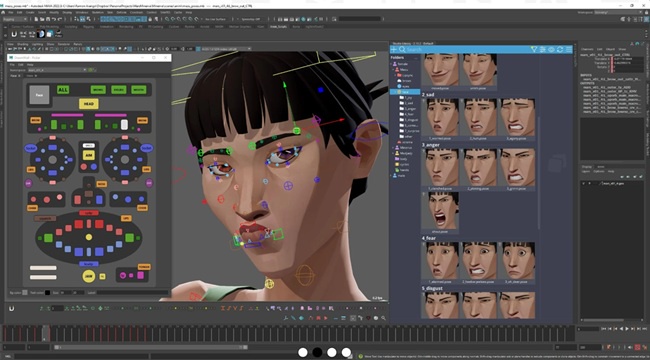Image resolution: width=650 pixels, height=360 pixels.
Task: Toggle the V visibility box of the display layer
Action: [584, 183]
